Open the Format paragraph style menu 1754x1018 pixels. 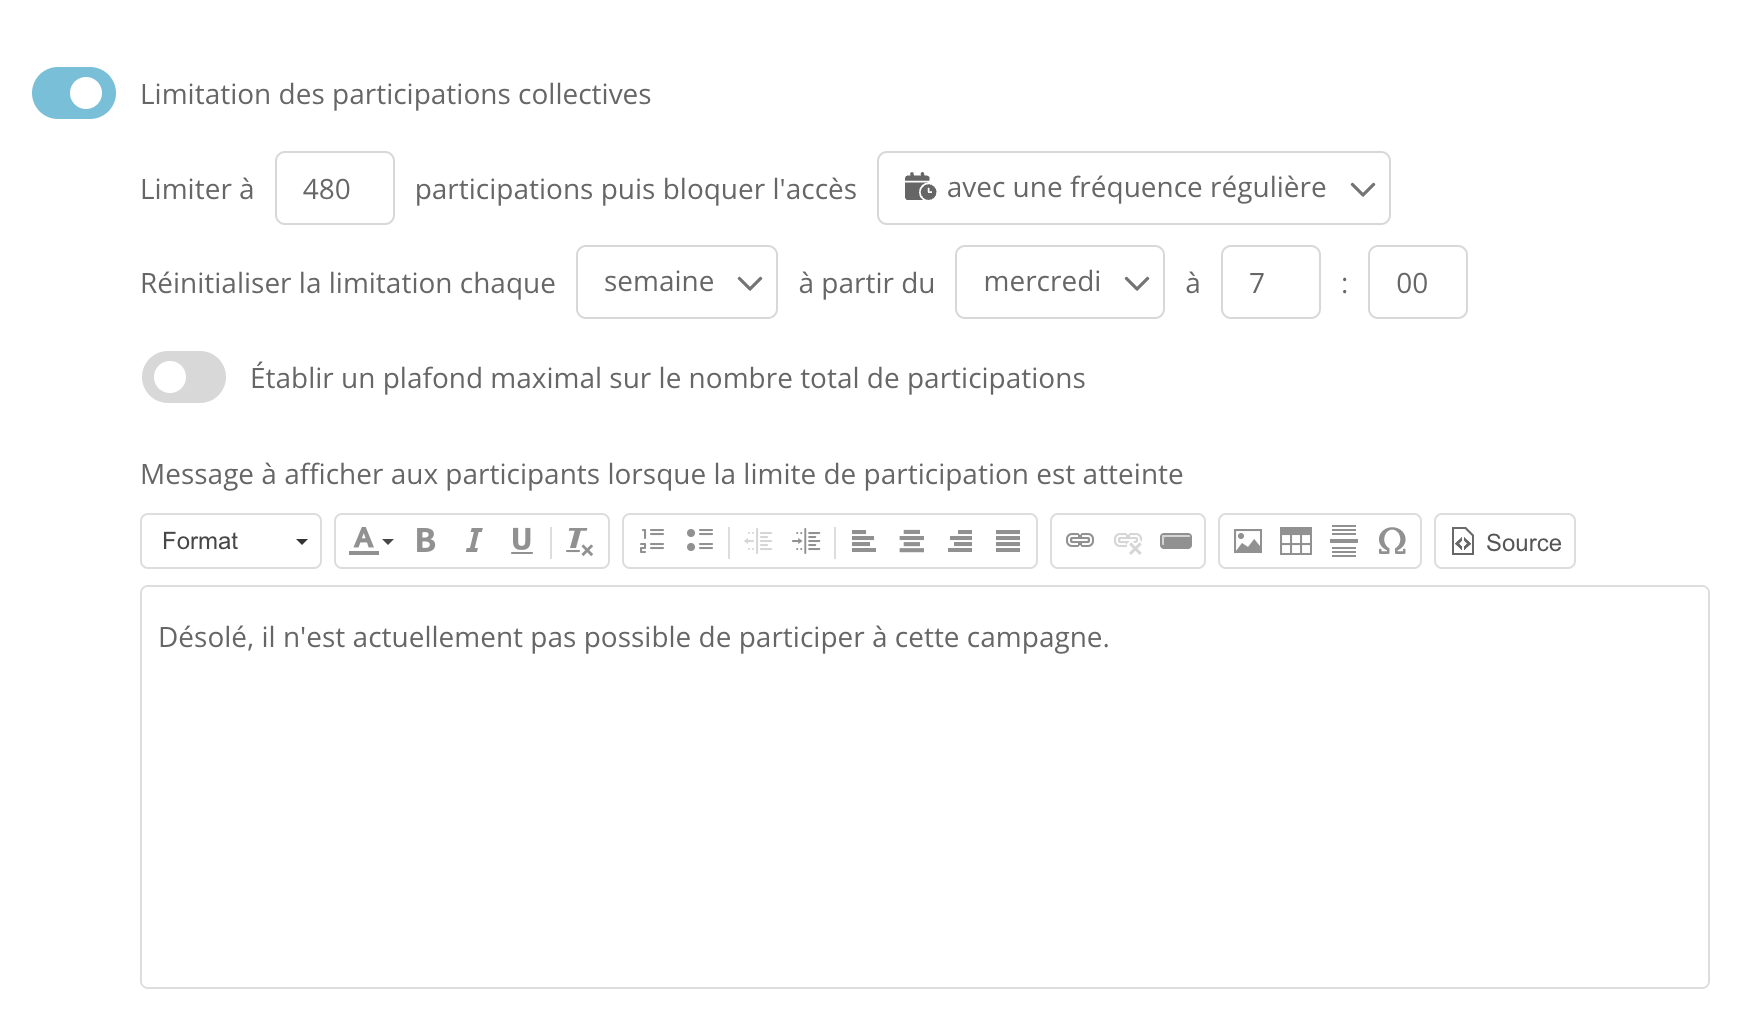[x=230, y=541]
